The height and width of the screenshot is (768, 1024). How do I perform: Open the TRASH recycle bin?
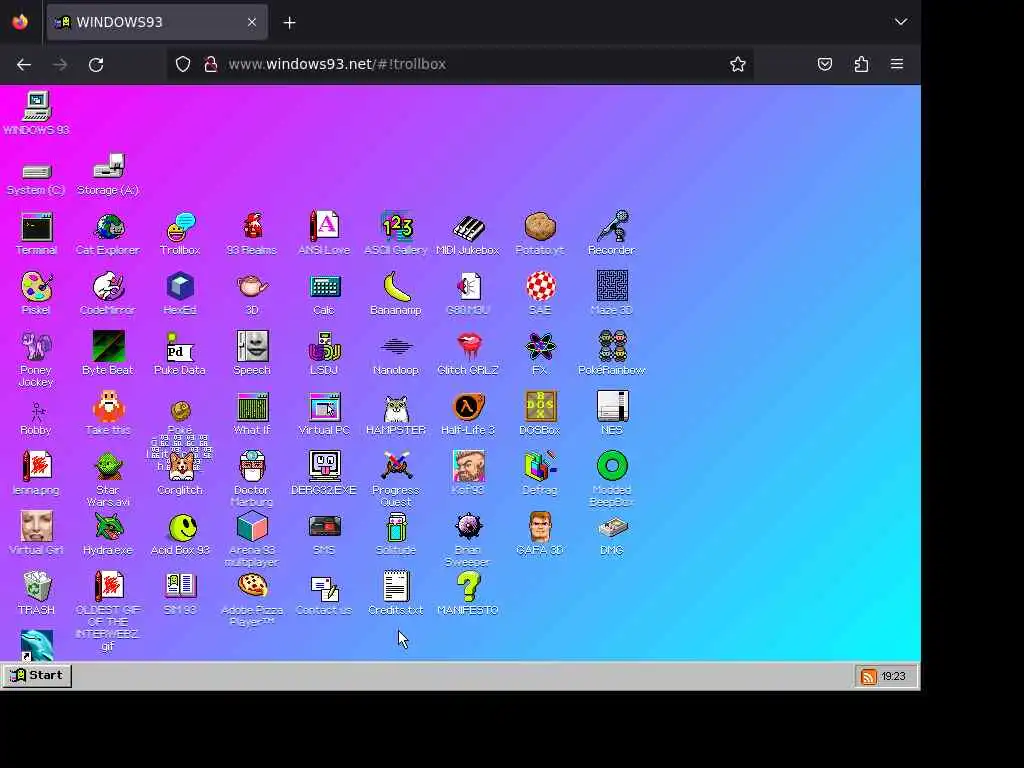pyautogui.click(x=37, y=593)
